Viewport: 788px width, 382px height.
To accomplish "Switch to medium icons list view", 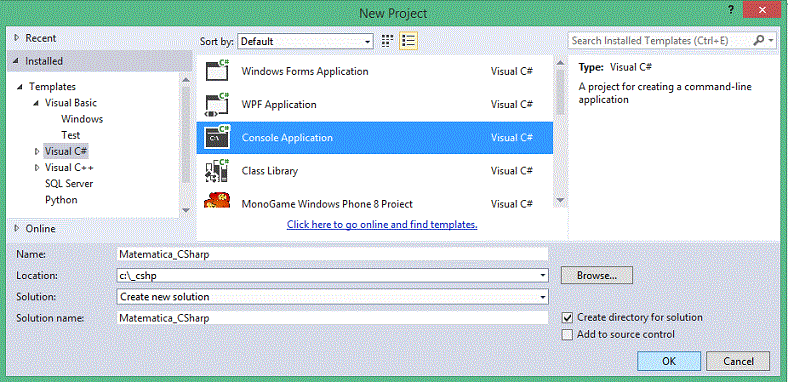I will 409,41.
